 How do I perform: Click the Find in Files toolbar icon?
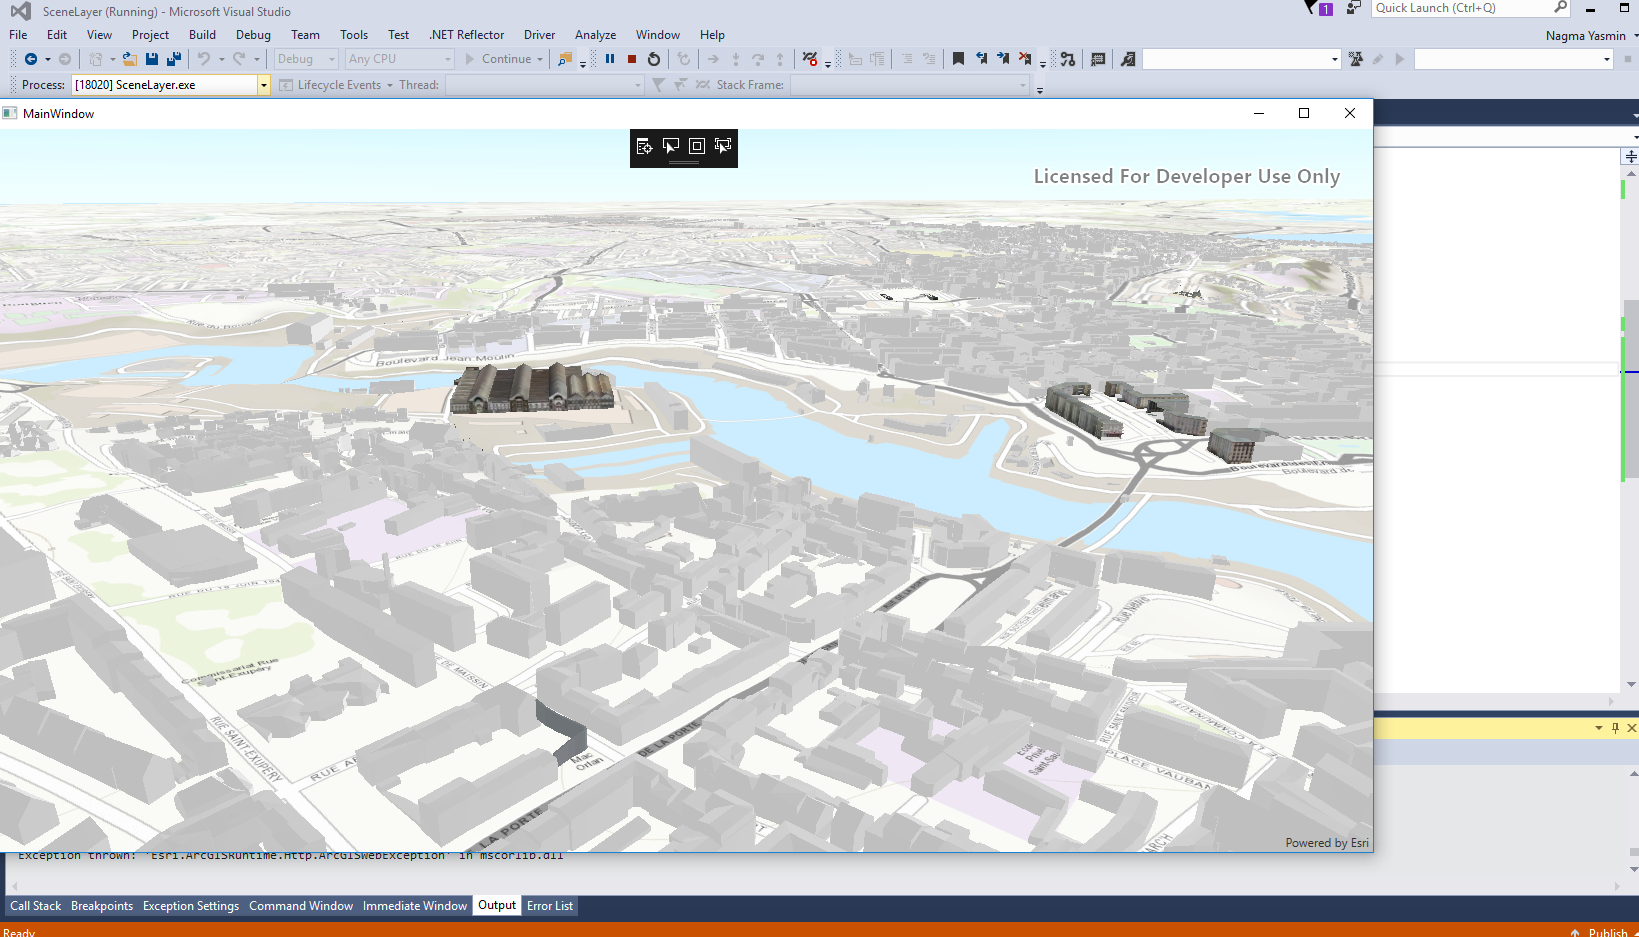point(565,59)
